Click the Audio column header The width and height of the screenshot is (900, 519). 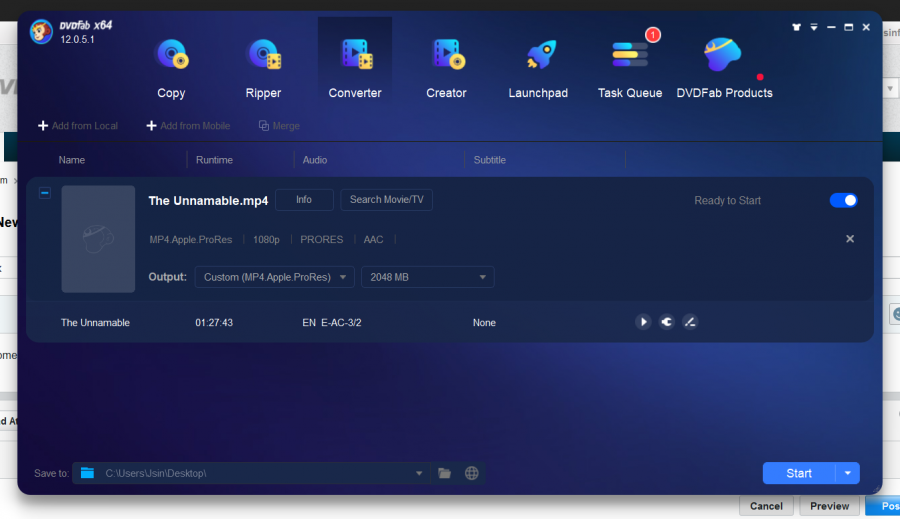tap(315, 160)
